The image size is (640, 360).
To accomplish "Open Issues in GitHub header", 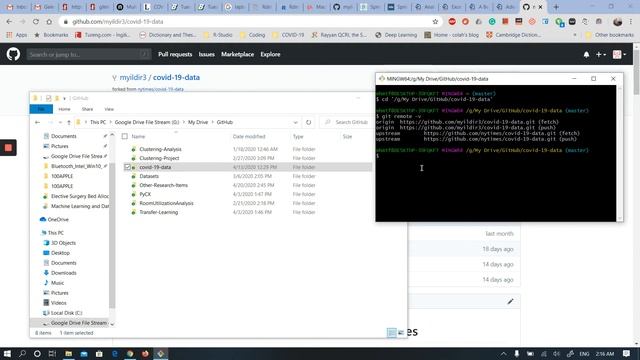I will point(207,54).
